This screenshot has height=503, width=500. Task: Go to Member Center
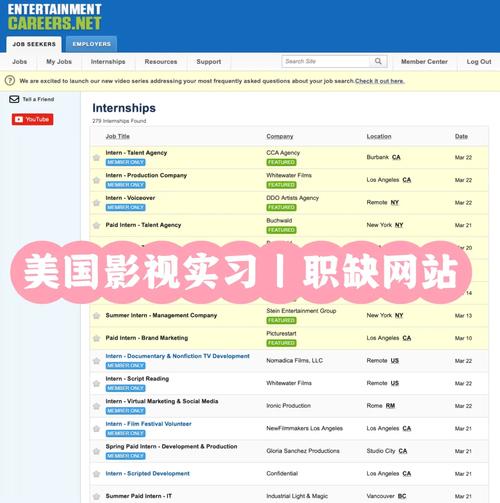[424, 62]
